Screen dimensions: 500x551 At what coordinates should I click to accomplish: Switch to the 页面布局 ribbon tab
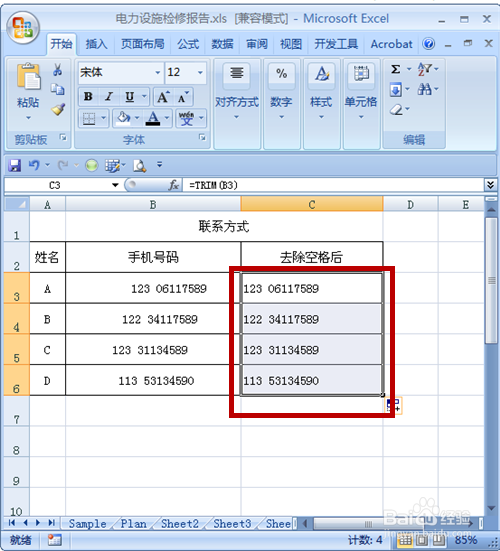pos(143,44)
